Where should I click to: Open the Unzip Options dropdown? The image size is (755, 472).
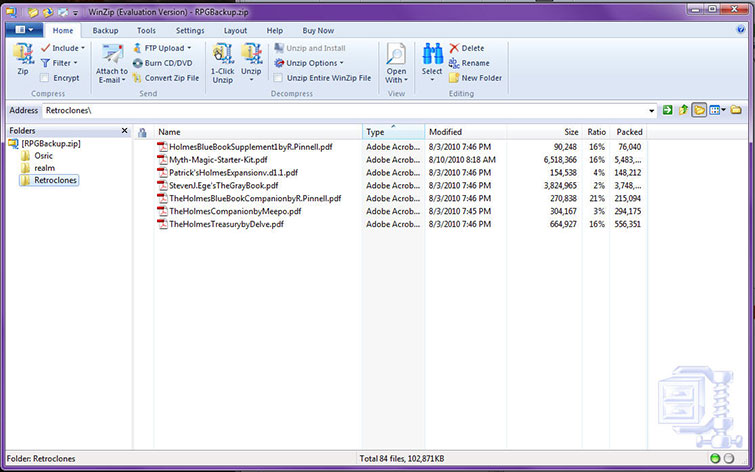click(x=309, y=63)
